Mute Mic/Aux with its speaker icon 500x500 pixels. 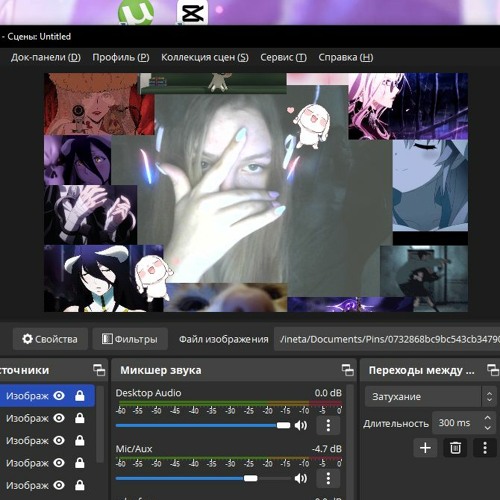tap(301, 479)
